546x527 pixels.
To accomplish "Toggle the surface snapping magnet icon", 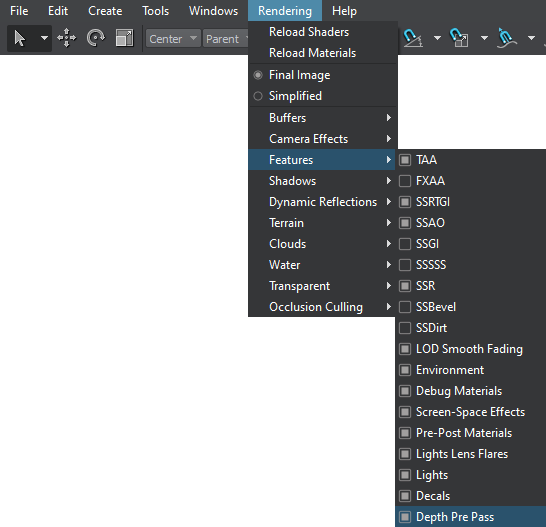I will (506, 38).
